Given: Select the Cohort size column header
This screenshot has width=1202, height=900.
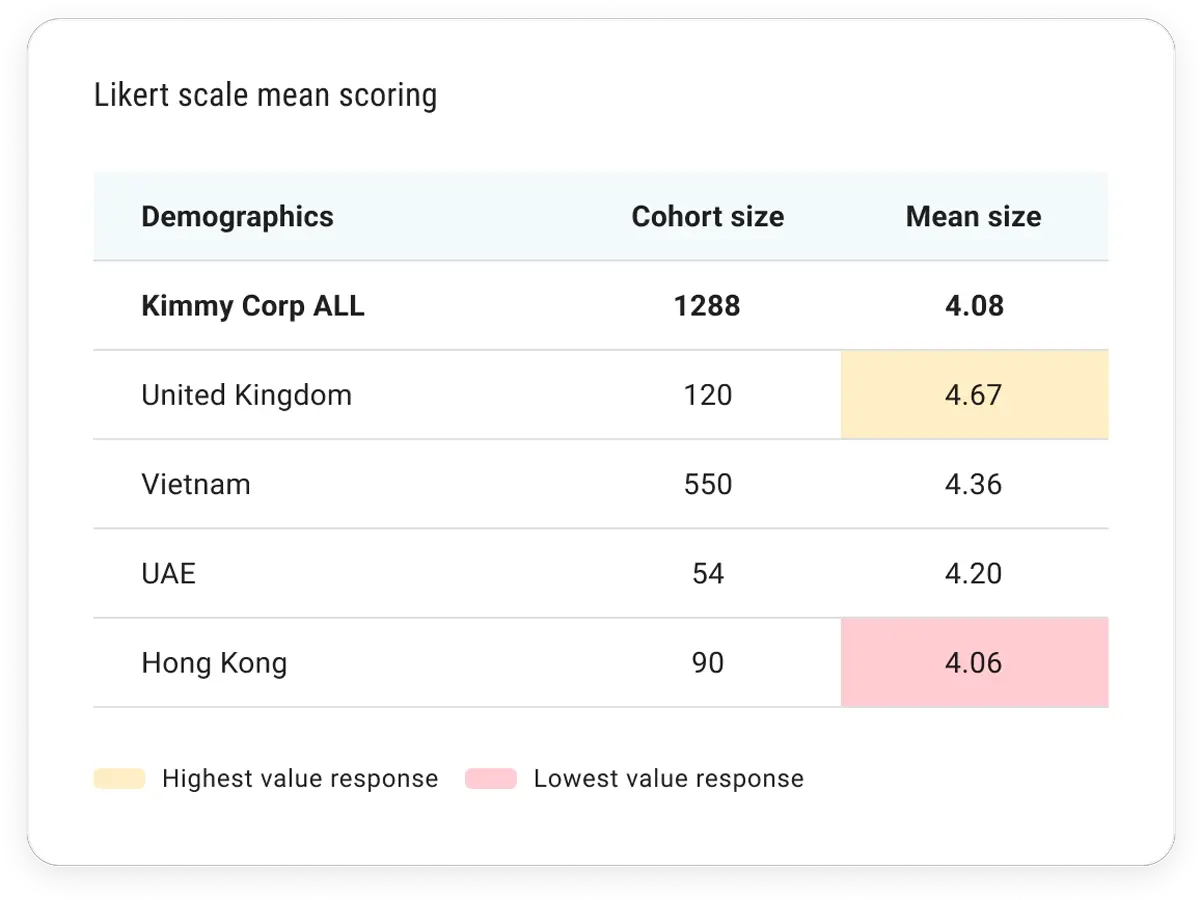Looking at the screenshot, I should 707,217.
